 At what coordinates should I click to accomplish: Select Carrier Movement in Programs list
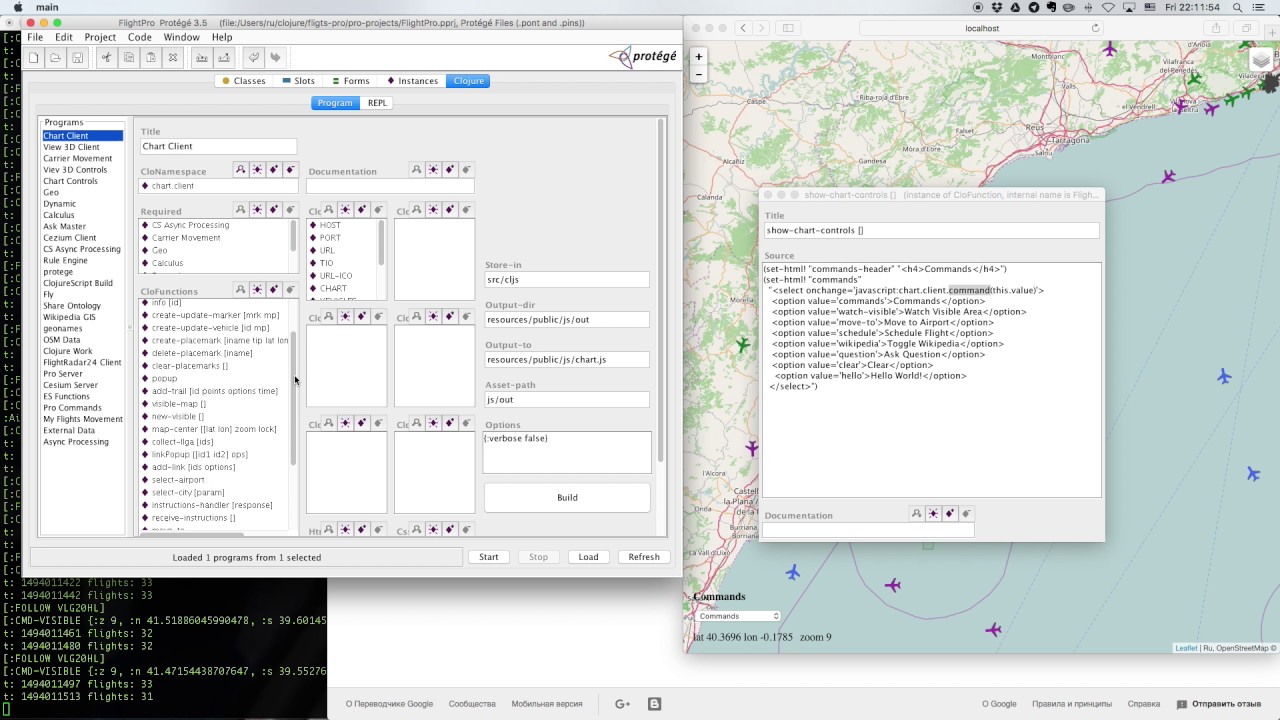pos(77,158)
